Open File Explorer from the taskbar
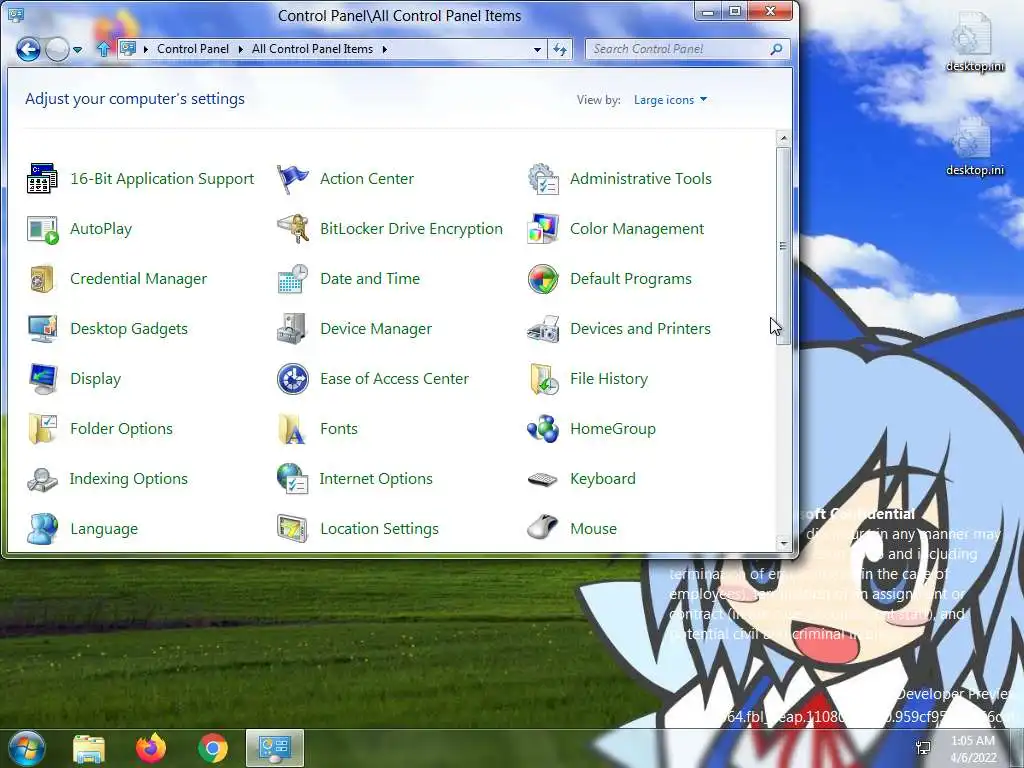The width and height of the screenshot is (1024, 768). click(x=89, y=748)
